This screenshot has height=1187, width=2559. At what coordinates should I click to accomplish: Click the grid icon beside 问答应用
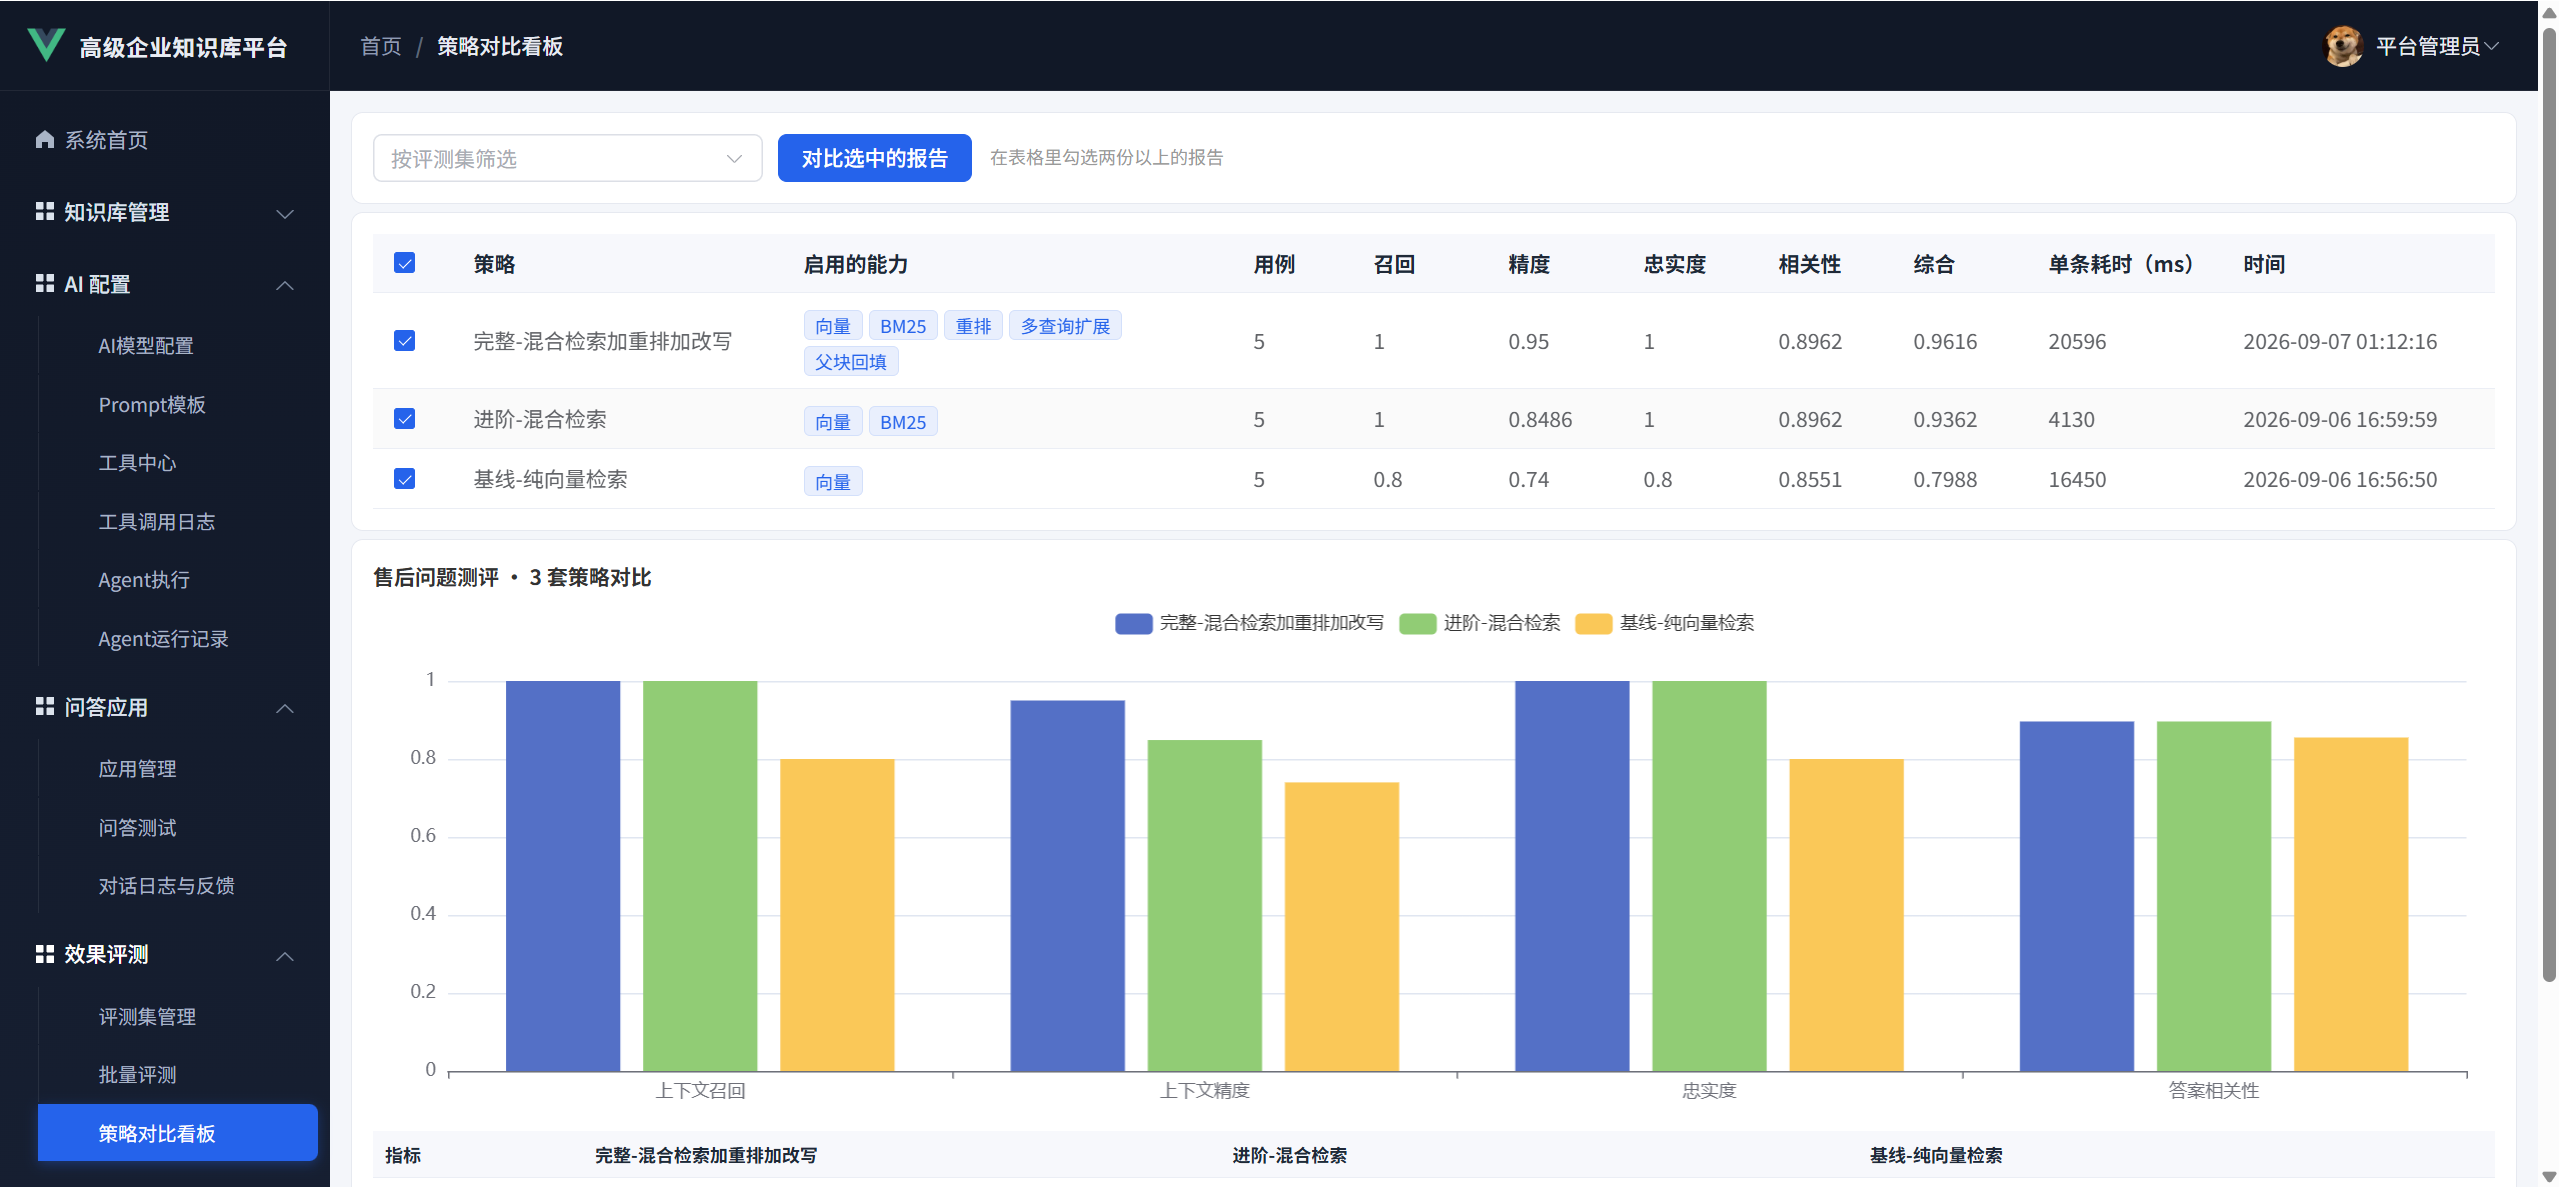point(44,706)
